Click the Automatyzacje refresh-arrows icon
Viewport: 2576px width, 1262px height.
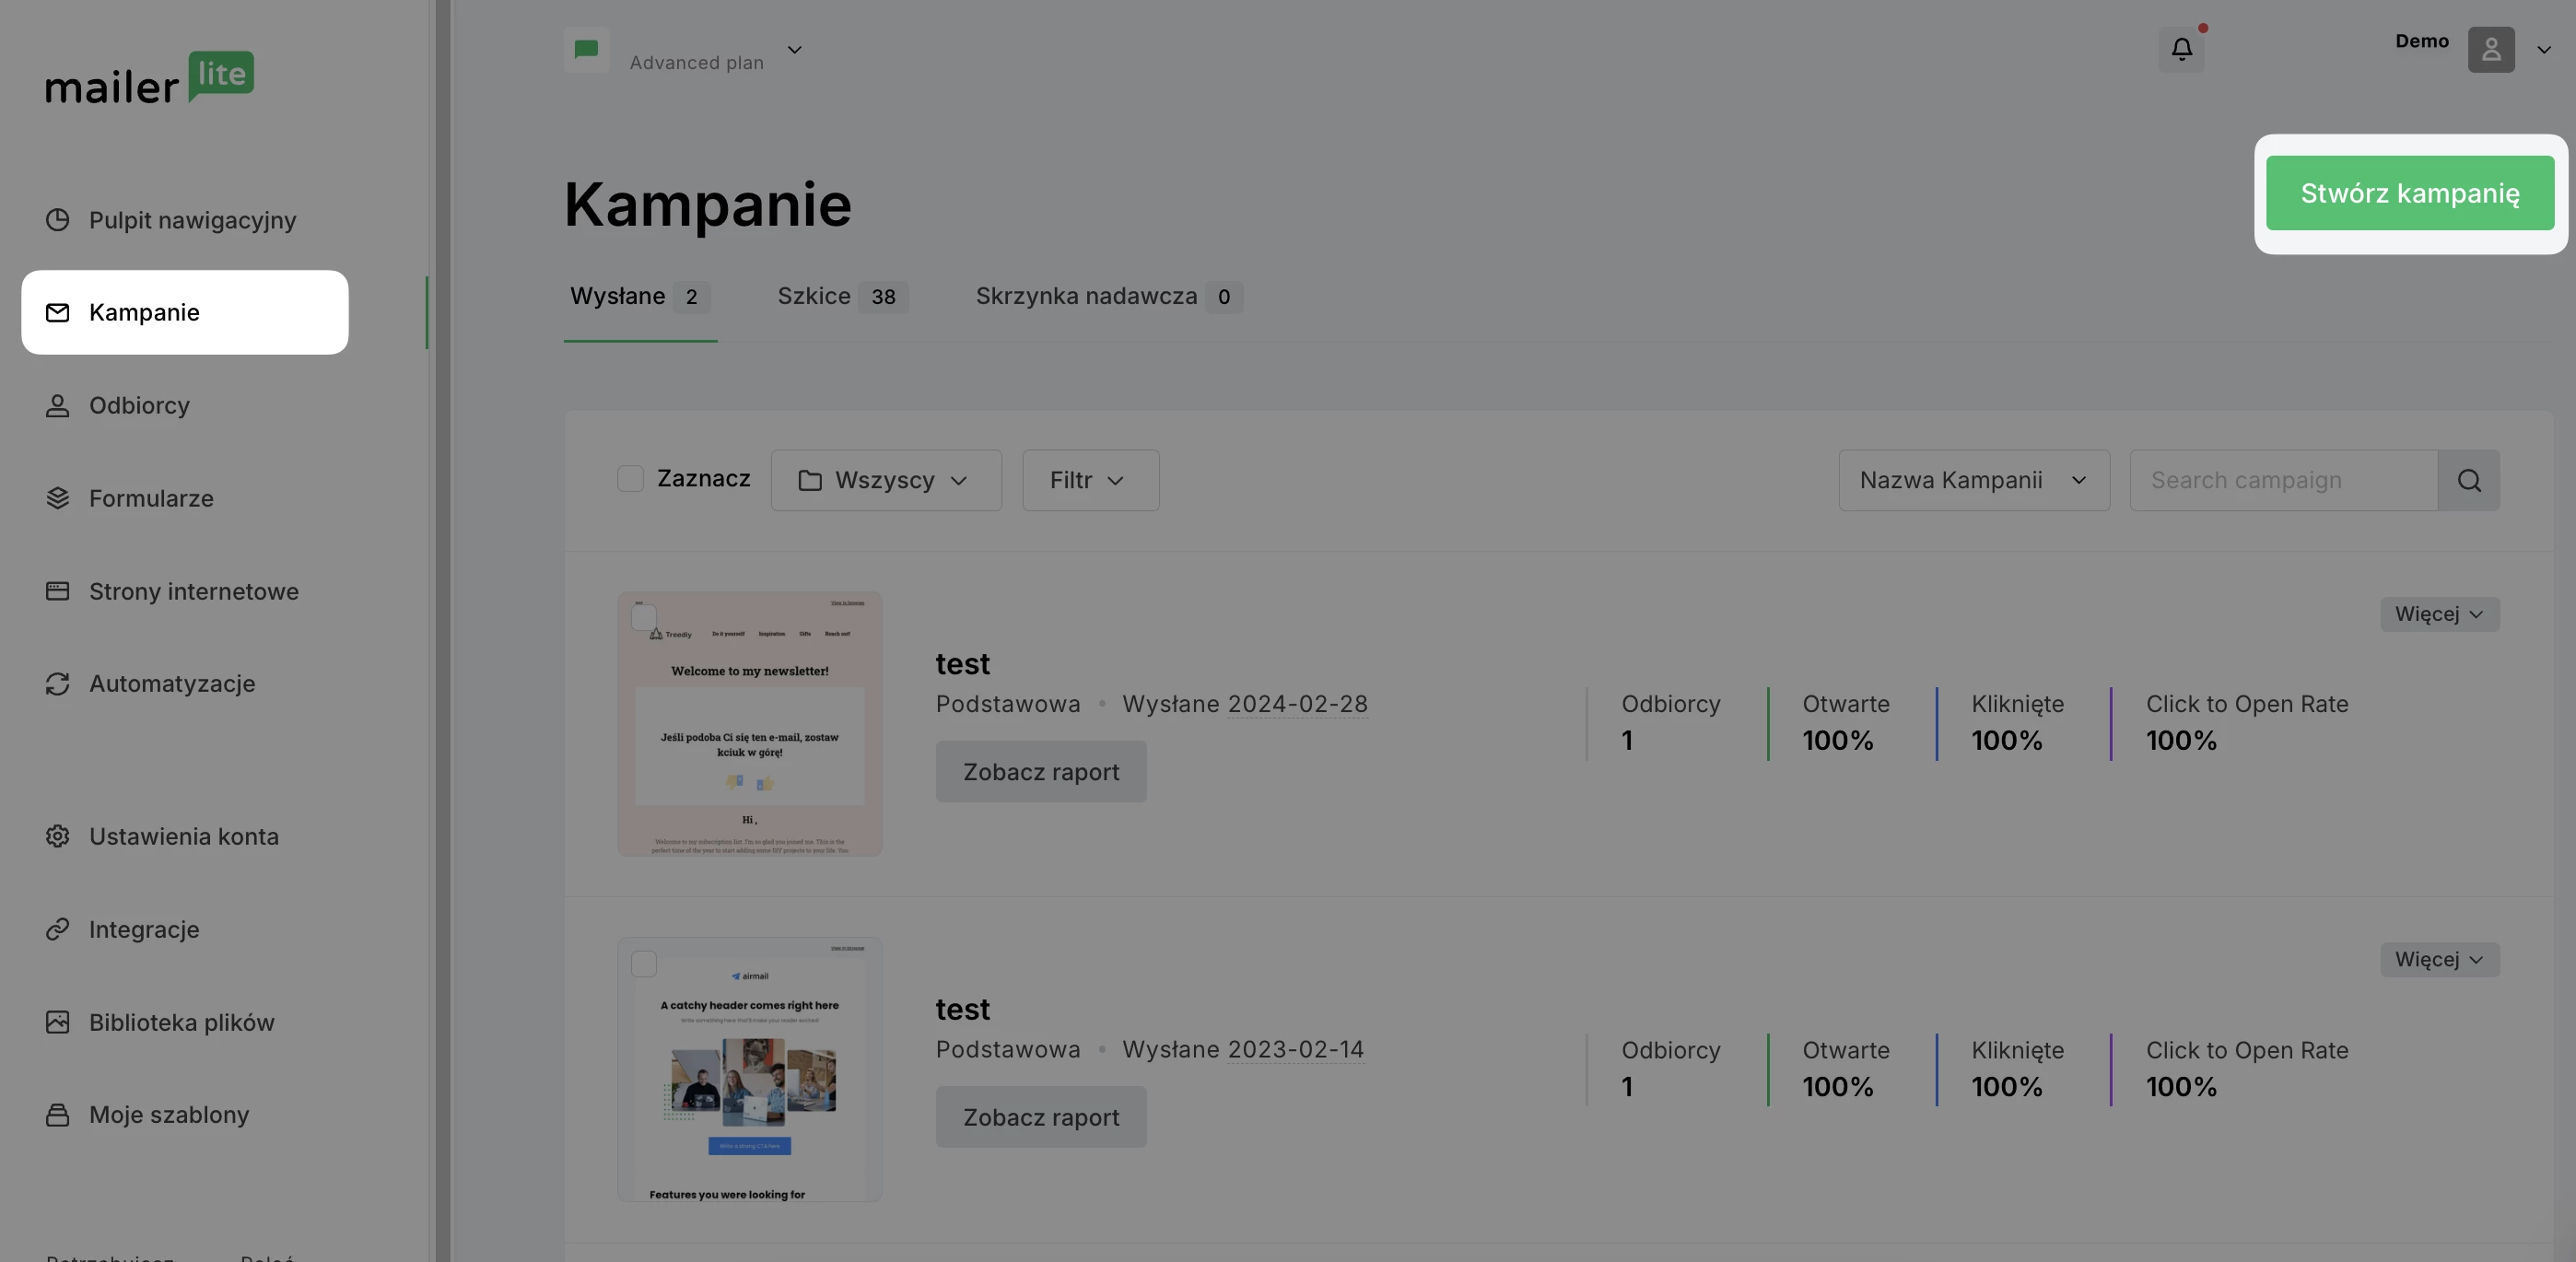[57, 684]
